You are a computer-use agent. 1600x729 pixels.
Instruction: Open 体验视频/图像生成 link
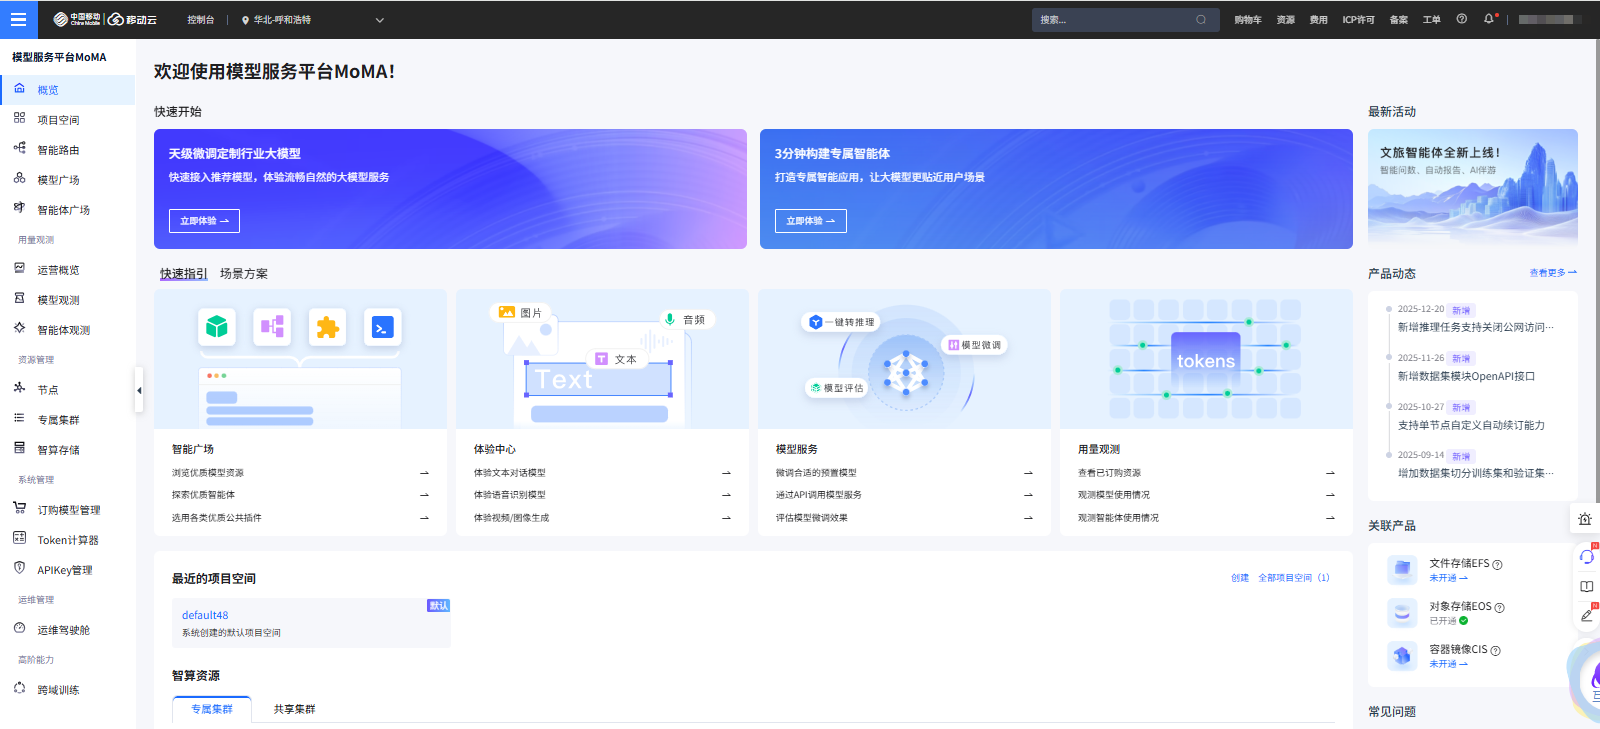(512, 518)
